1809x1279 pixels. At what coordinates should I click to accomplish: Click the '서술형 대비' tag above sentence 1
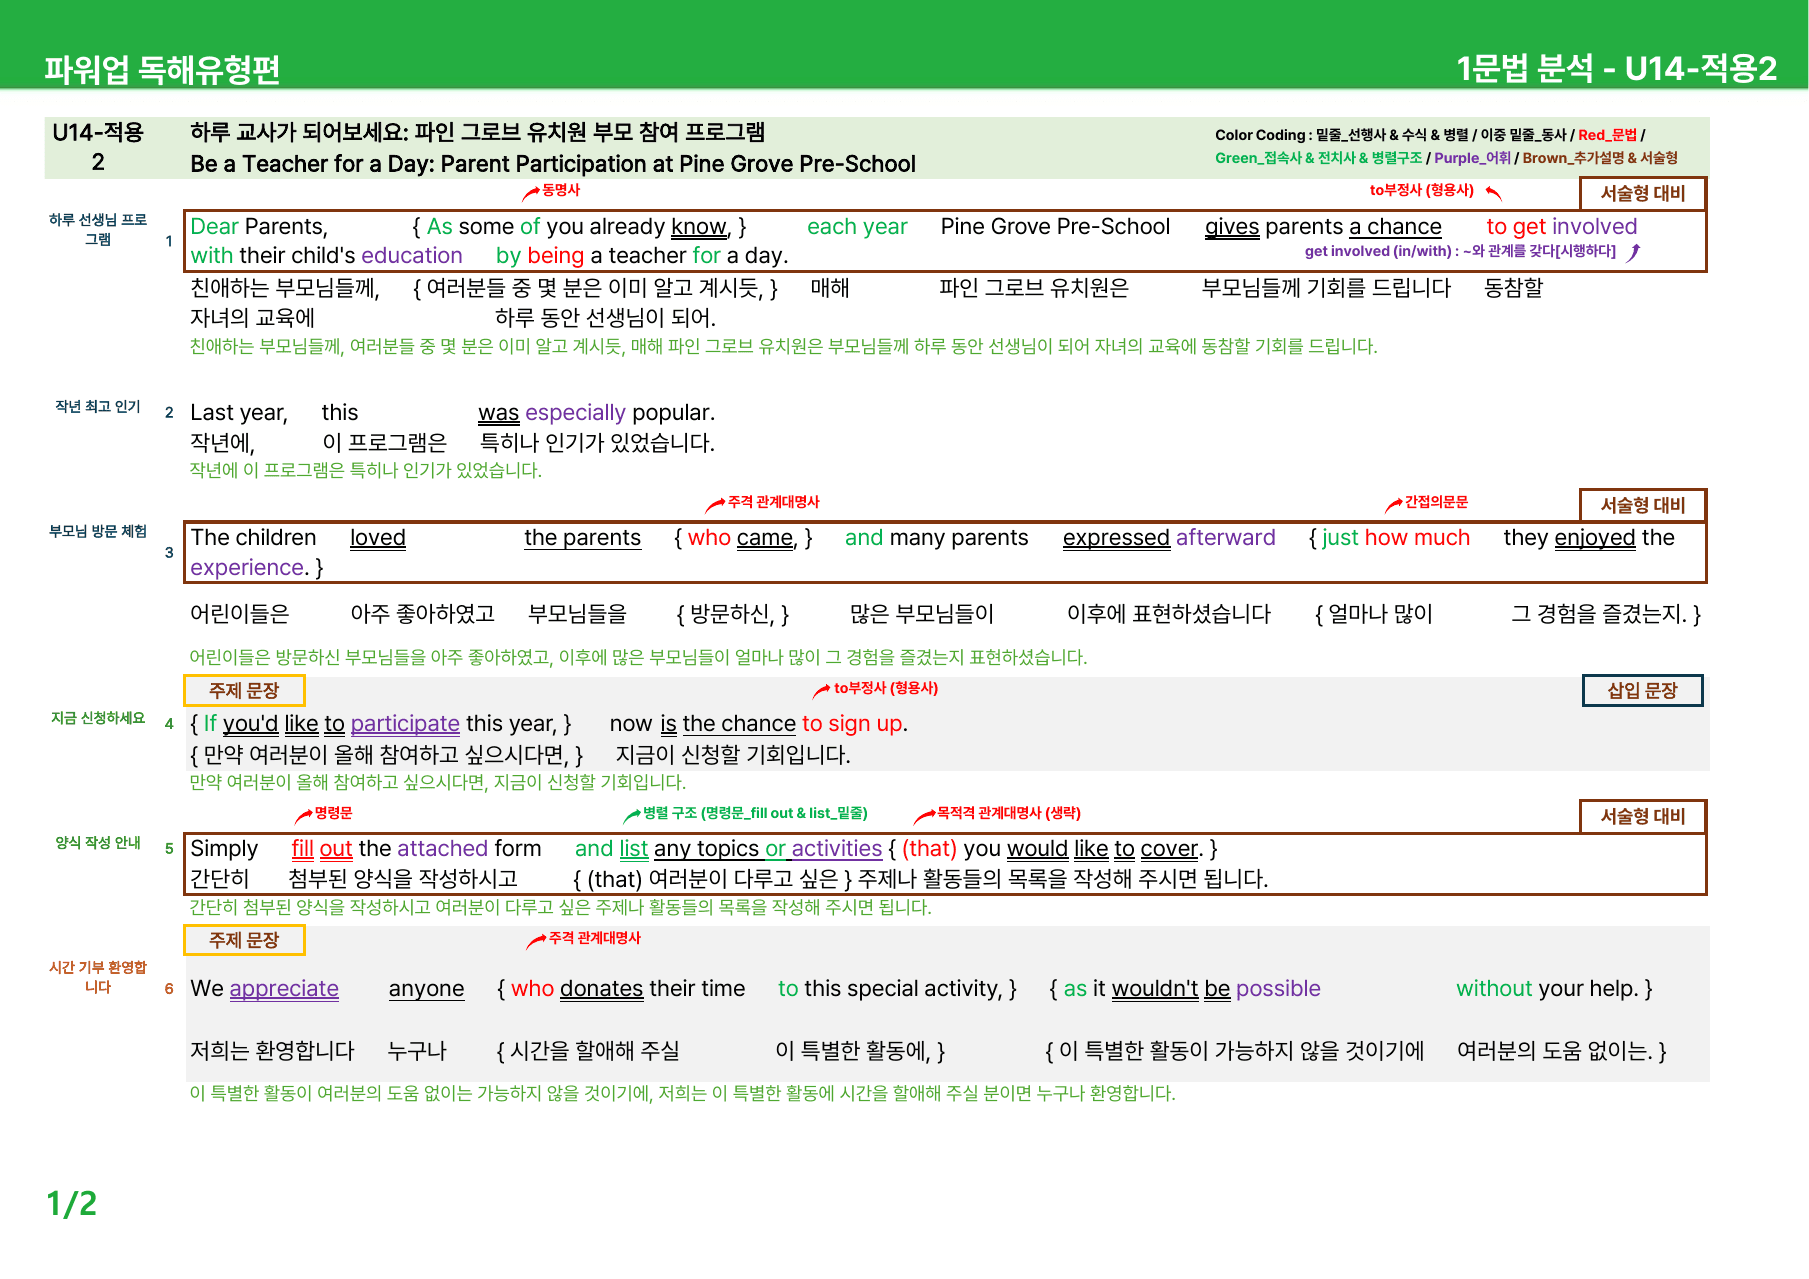[x=1643, y=193]
